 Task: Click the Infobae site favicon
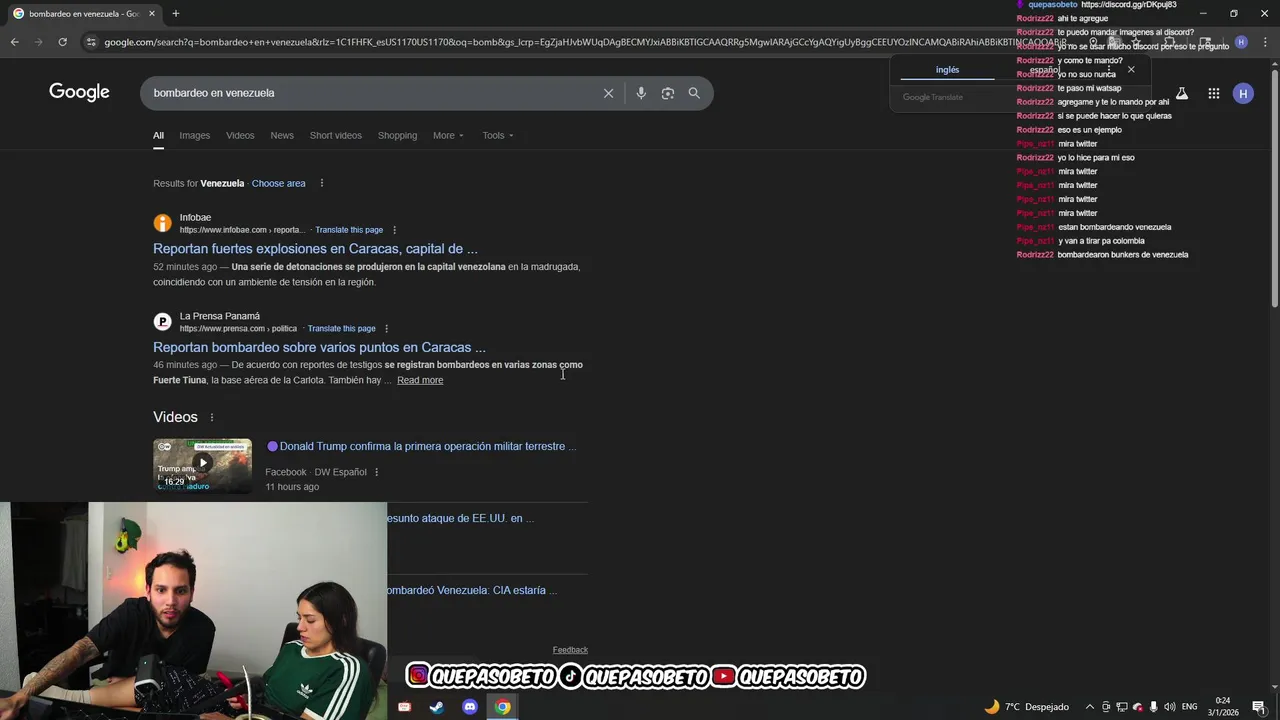(x=162, y=223)
